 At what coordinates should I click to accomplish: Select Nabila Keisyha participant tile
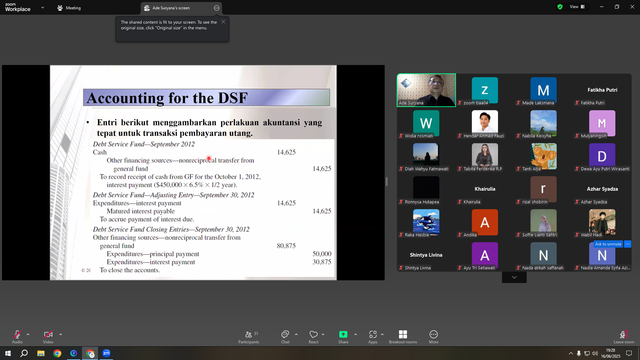pyautogui.click(x=543, y=123)
